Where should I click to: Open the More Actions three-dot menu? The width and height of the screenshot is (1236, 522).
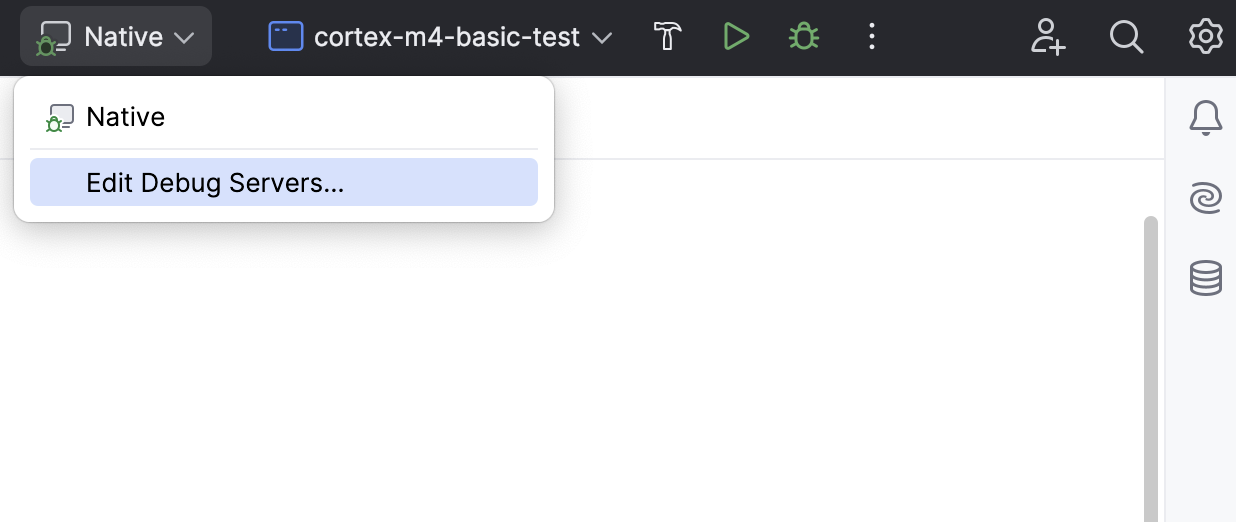tap(872, 37)
